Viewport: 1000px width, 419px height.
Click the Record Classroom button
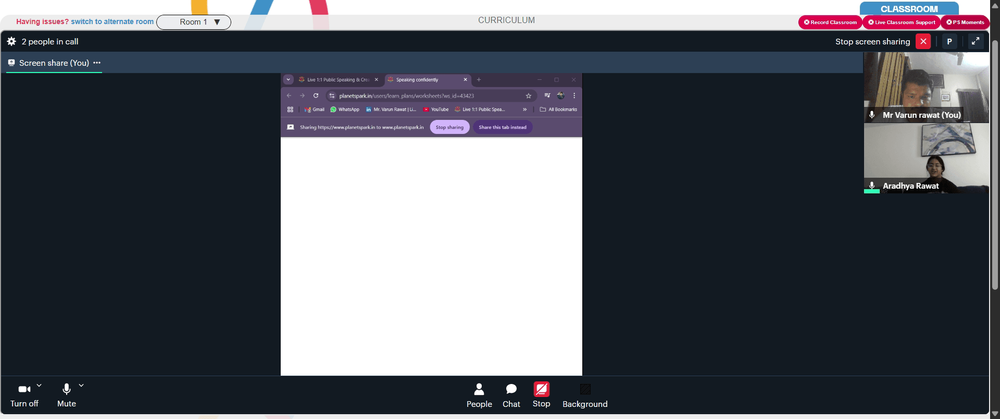830,22
